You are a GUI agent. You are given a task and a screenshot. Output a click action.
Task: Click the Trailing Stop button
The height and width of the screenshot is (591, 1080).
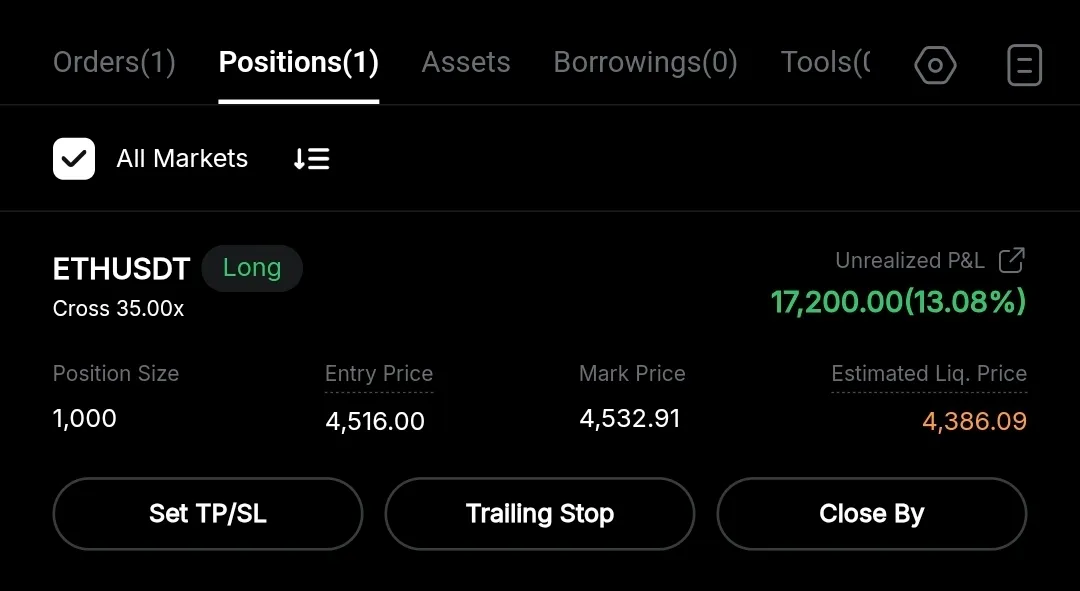coord(539,514)
